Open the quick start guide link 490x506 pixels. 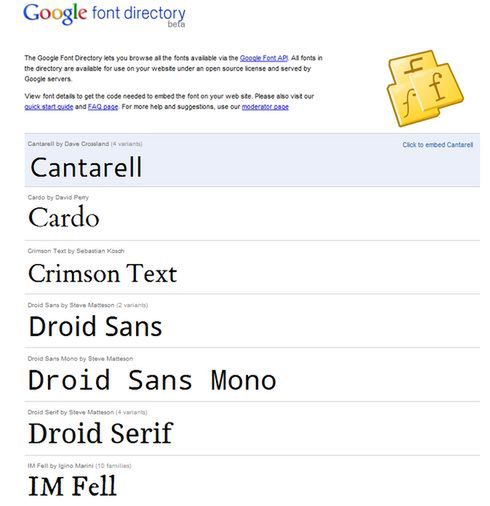pyautogui.click(x=49, y=107)
